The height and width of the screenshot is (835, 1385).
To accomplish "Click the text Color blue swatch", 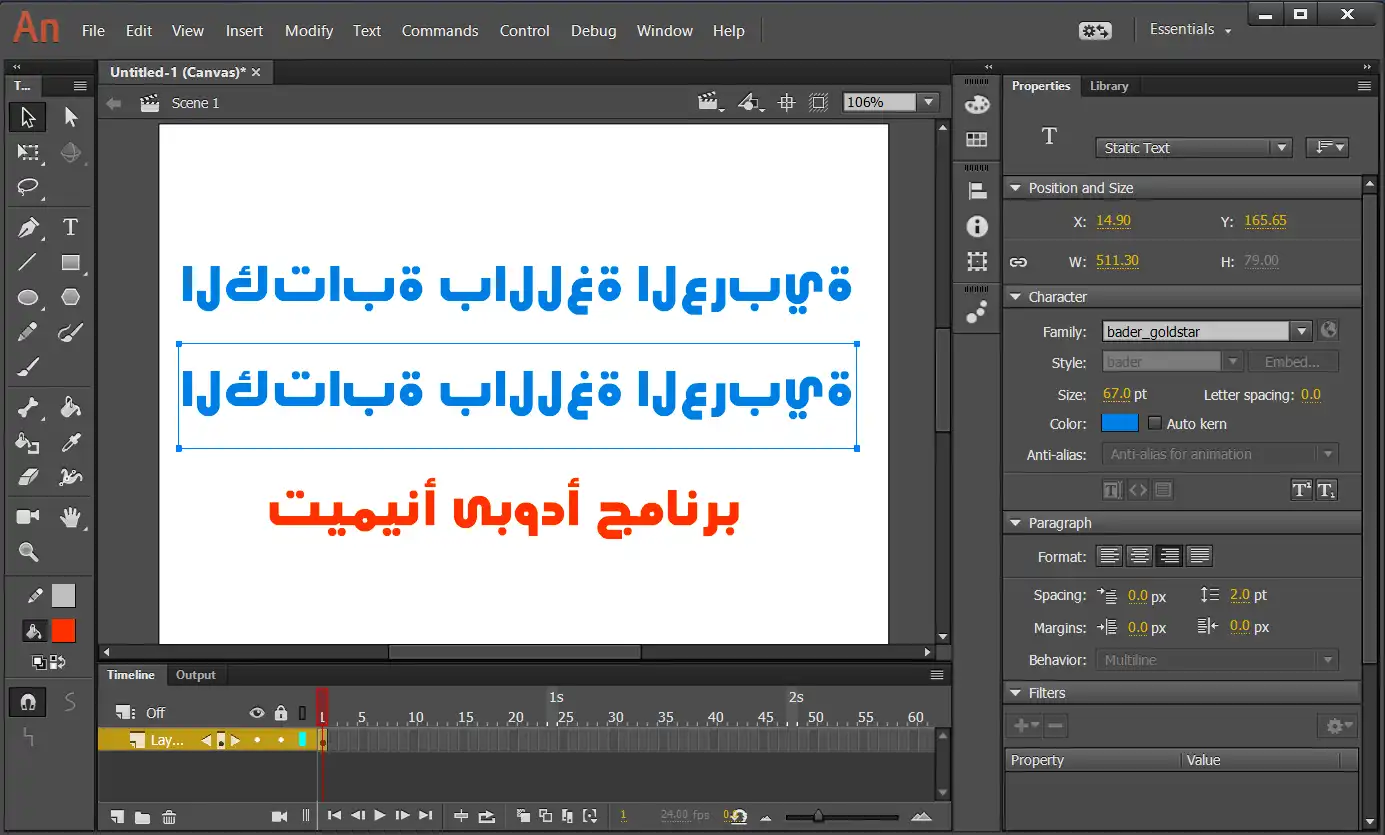I will tap(1120, 423).
